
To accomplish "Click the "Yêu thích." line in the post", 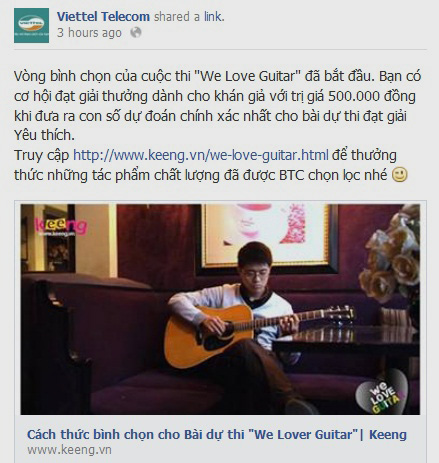I will (44, 135).
